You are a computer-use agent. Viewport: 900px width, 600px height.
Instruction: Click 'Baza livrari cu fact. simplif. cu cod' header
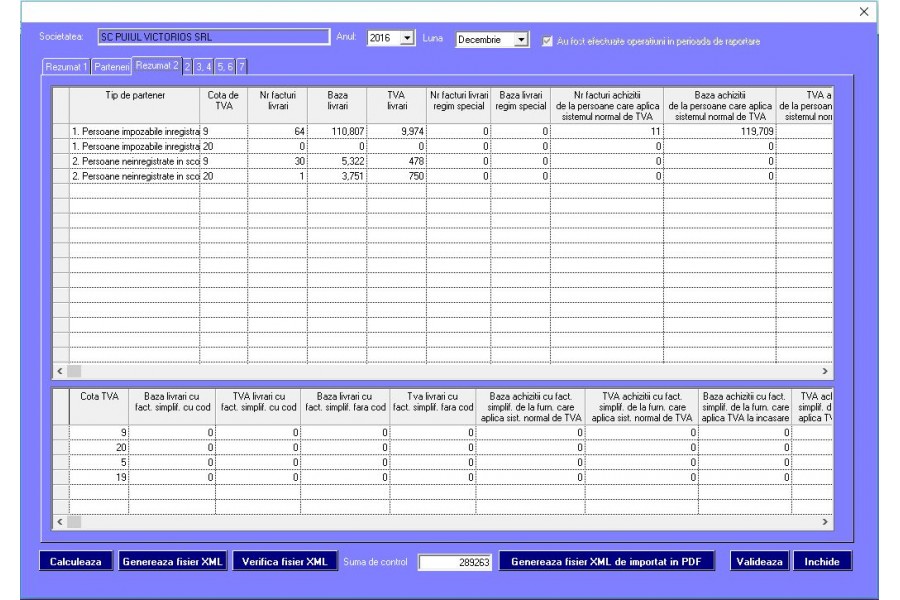click(x=172, y=407)
